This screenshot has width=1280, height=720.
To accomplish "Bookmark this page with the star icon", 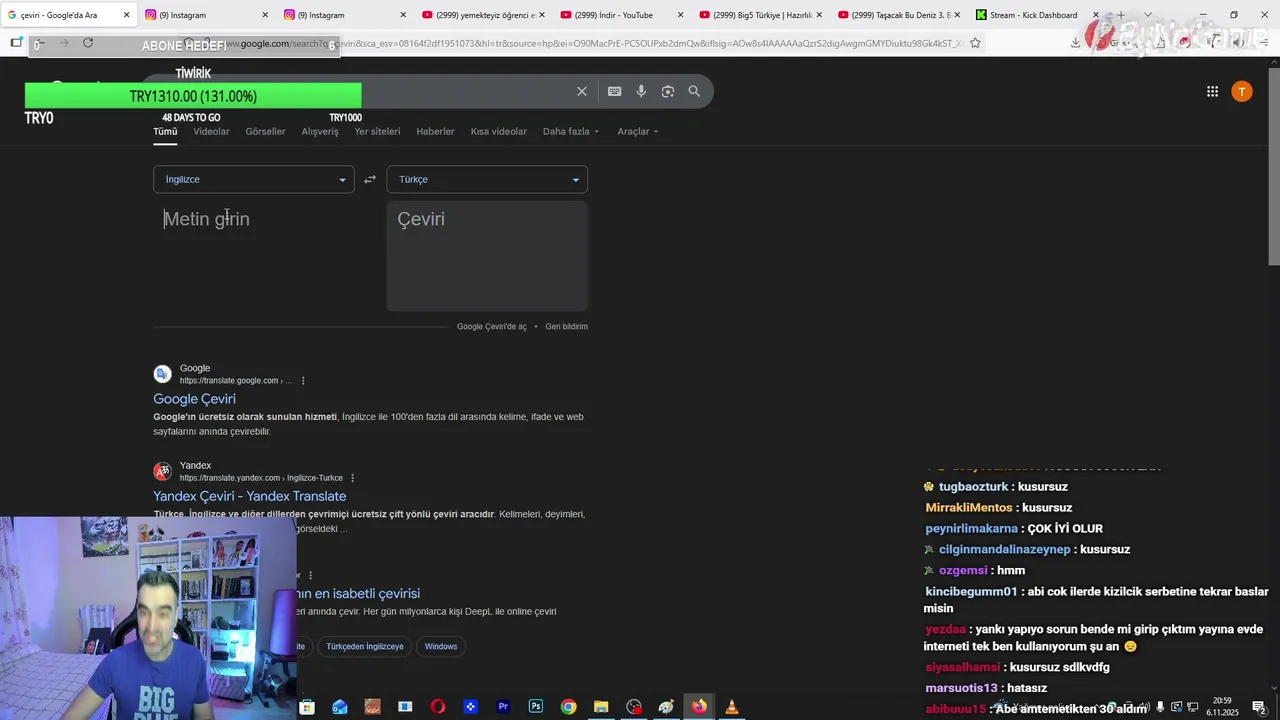I will coord(975,43).
